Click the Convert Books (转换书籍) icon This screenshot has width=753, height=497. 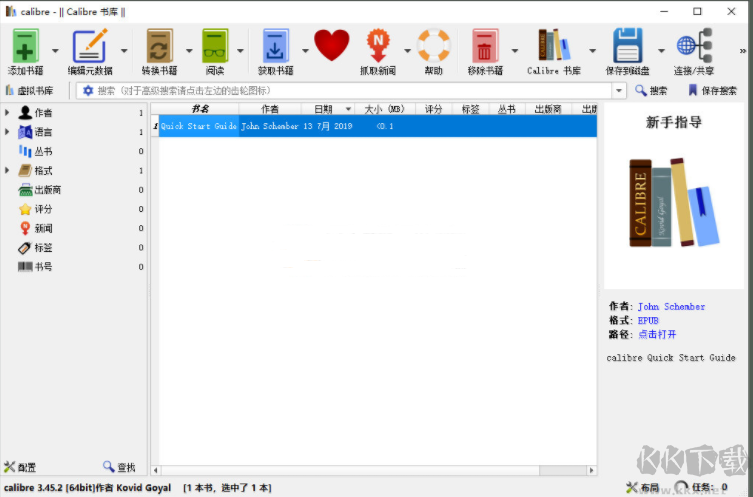(x=158, y=47)
